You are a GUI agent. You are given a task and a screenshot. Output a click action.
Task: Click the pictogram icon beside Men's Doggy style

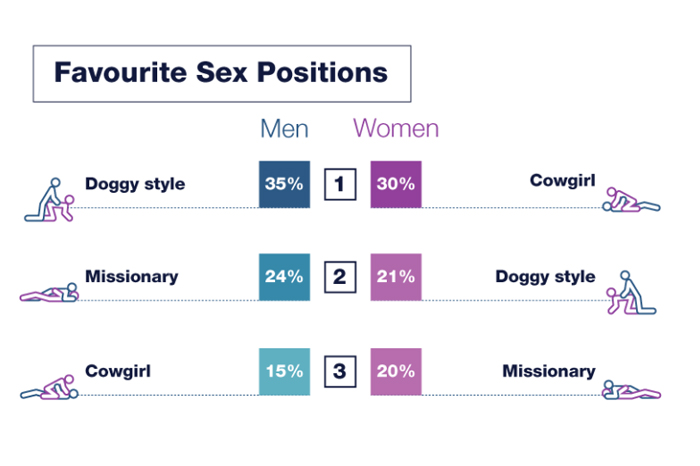click(50, 199)
